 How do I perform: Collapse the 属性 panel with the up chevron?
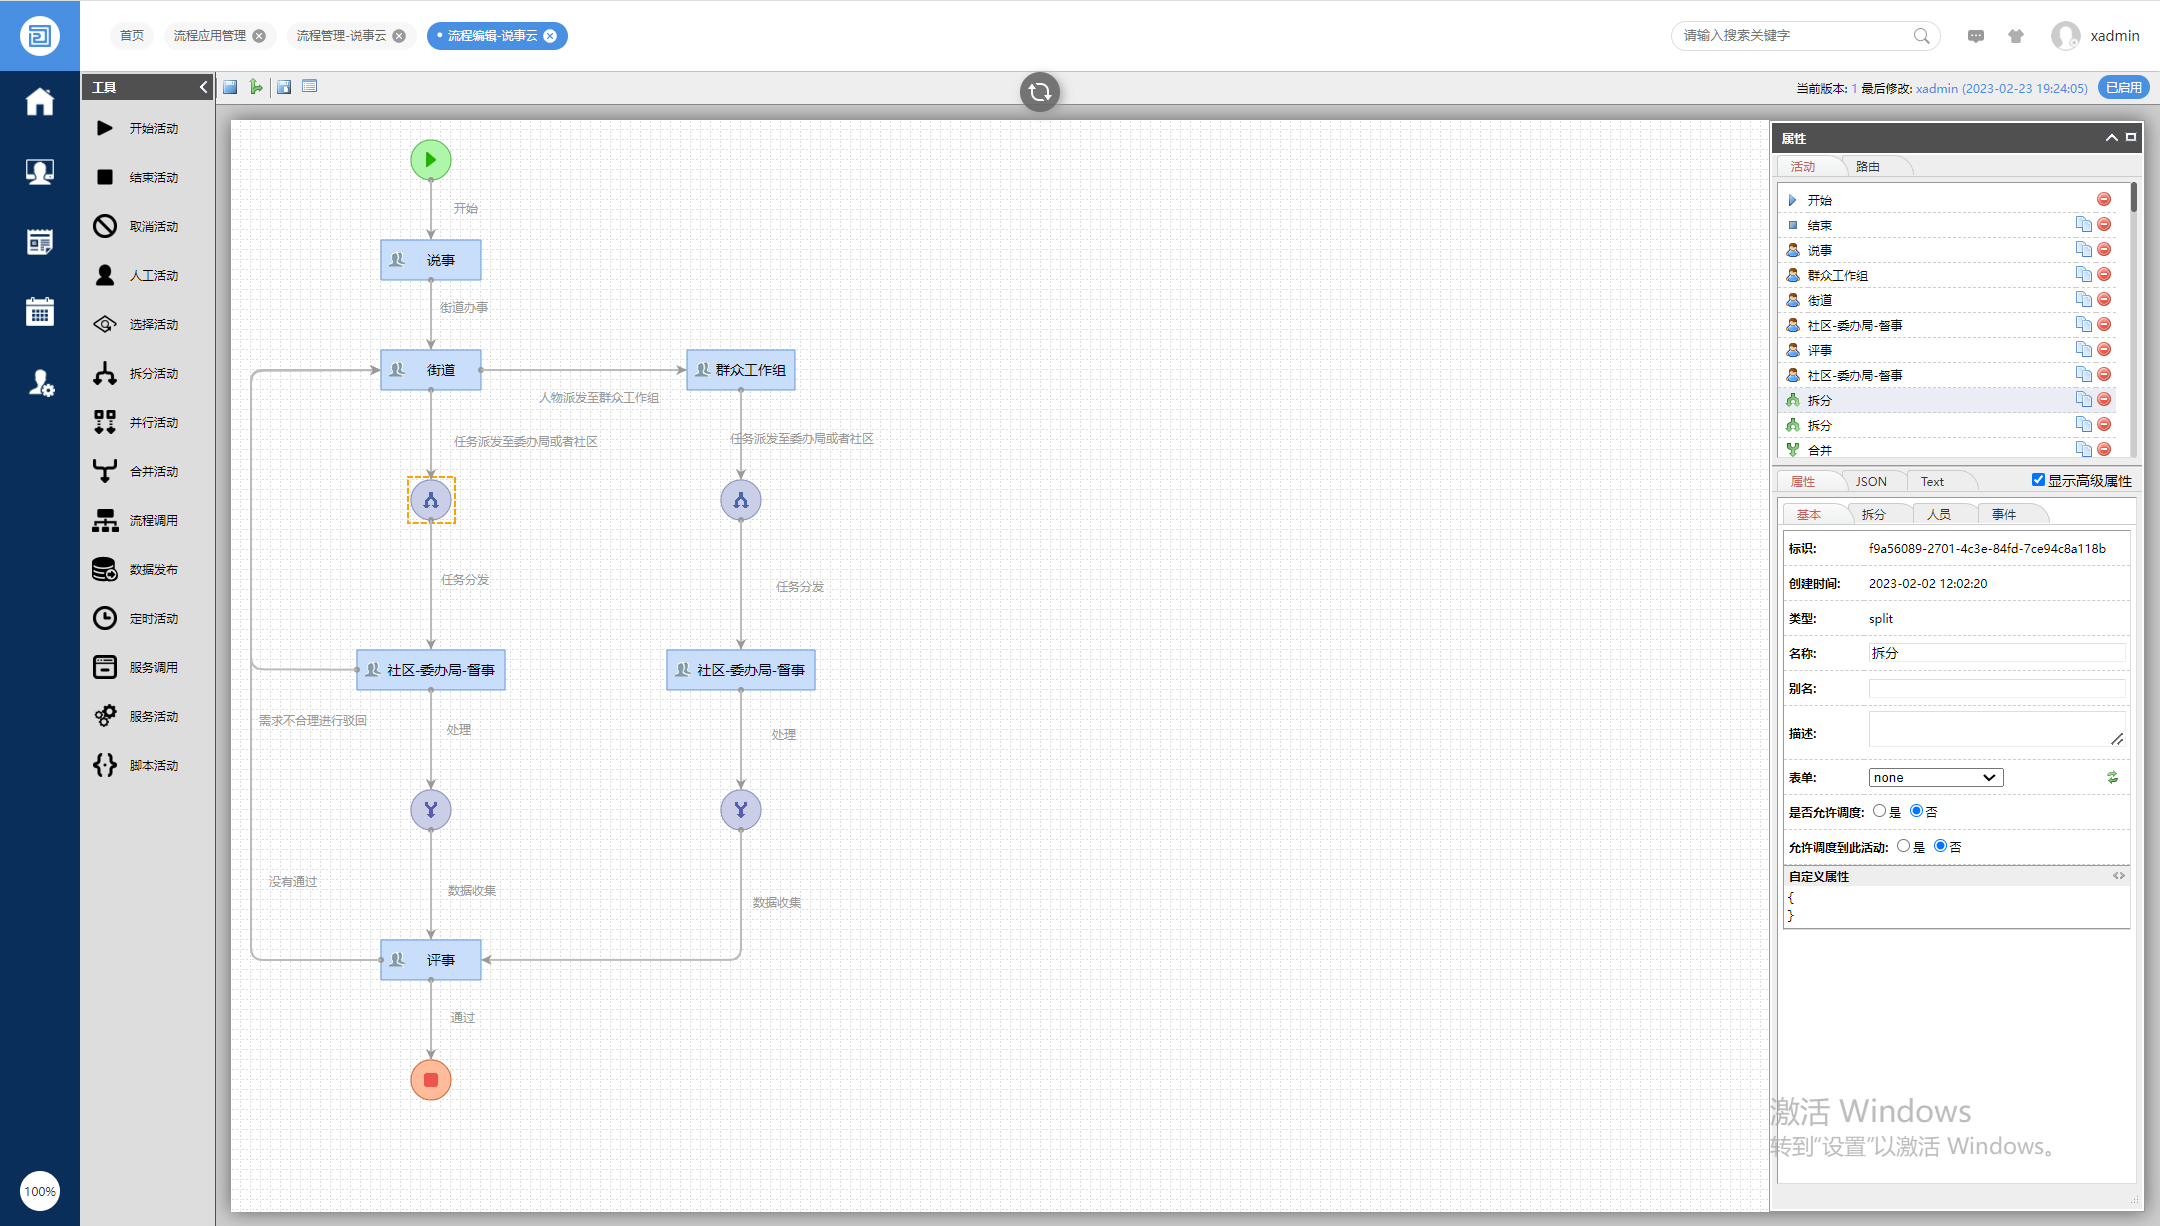pyautogui.click(x=2111, y=137)
